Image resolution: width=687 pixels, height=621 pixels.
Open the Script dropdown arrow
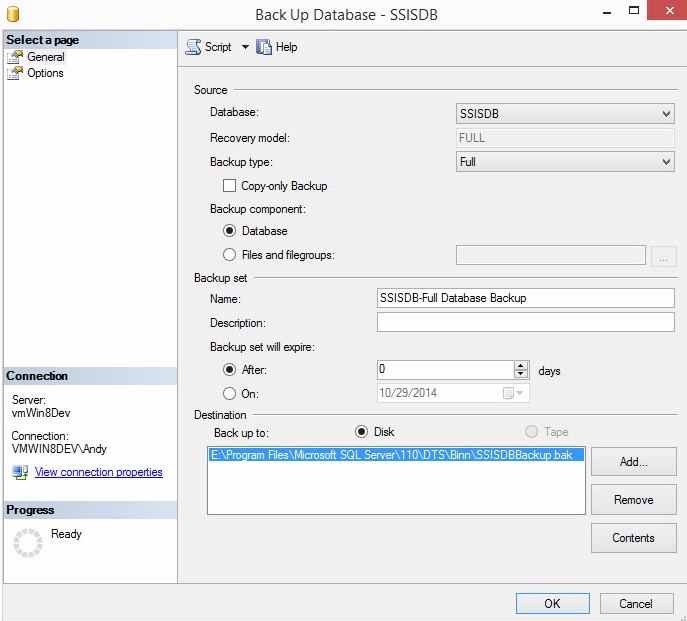245,47
